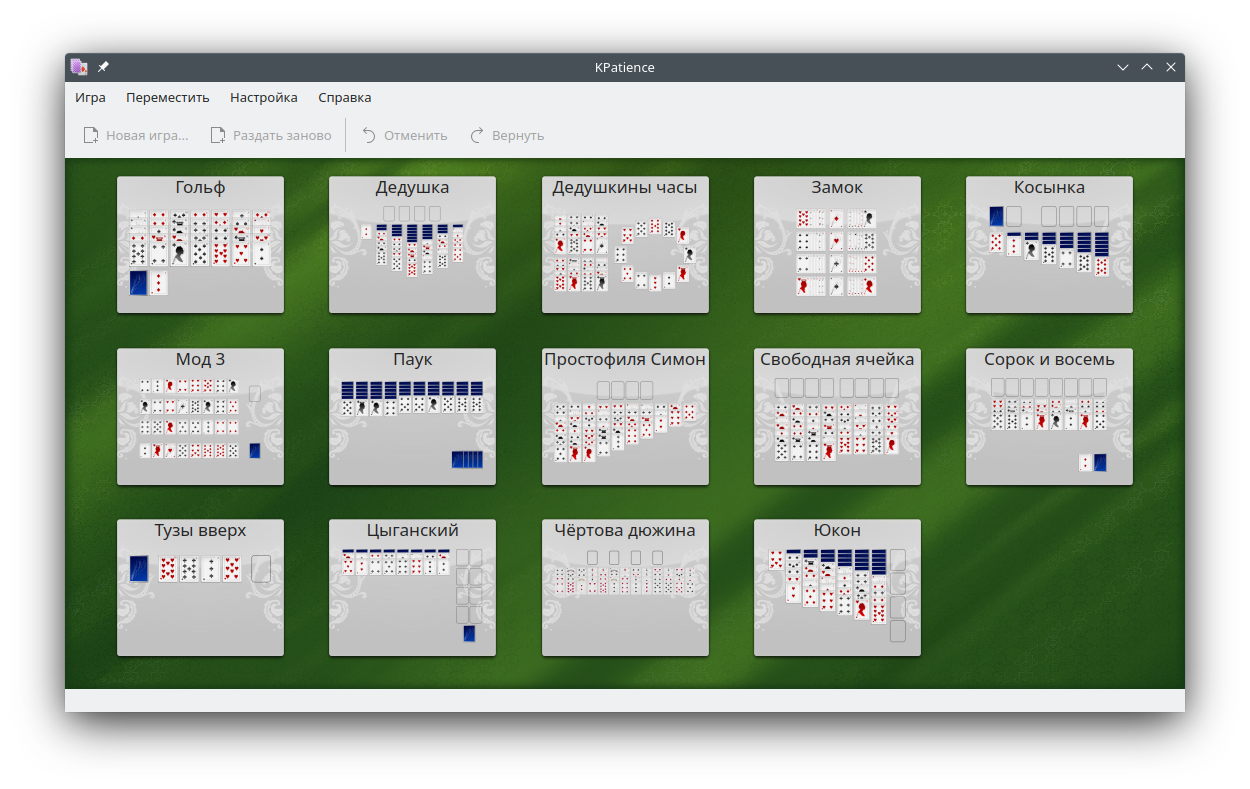
Task: Open the Игра menu
Action: pos(90,97)
